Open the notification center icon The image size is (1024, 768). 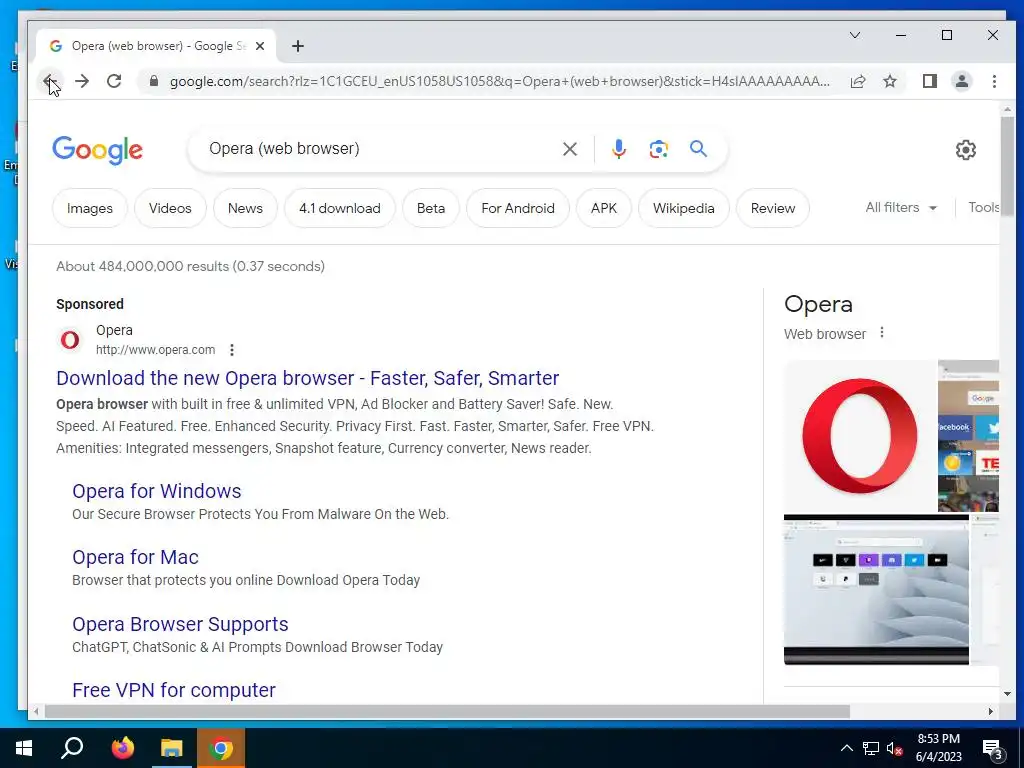coord(993,750)
